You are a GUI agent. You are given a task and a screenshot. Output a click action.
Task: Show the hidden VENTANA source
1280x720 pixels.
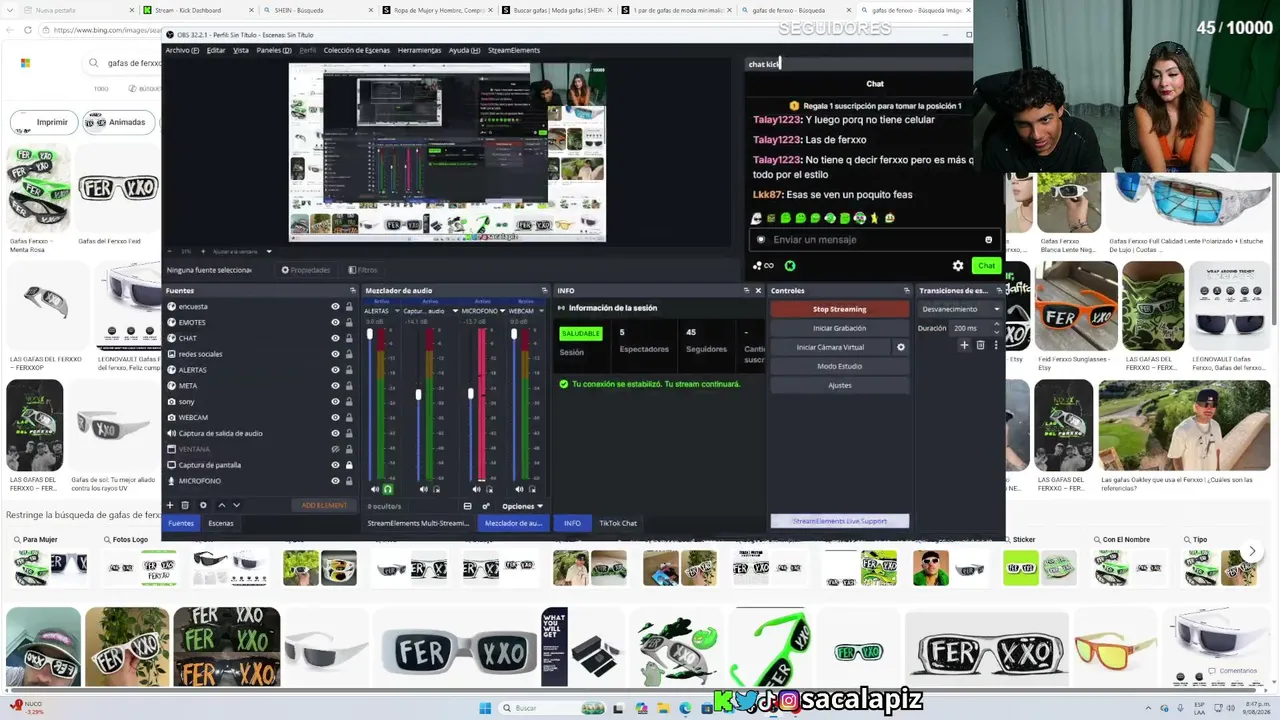[x=335, y=449]
